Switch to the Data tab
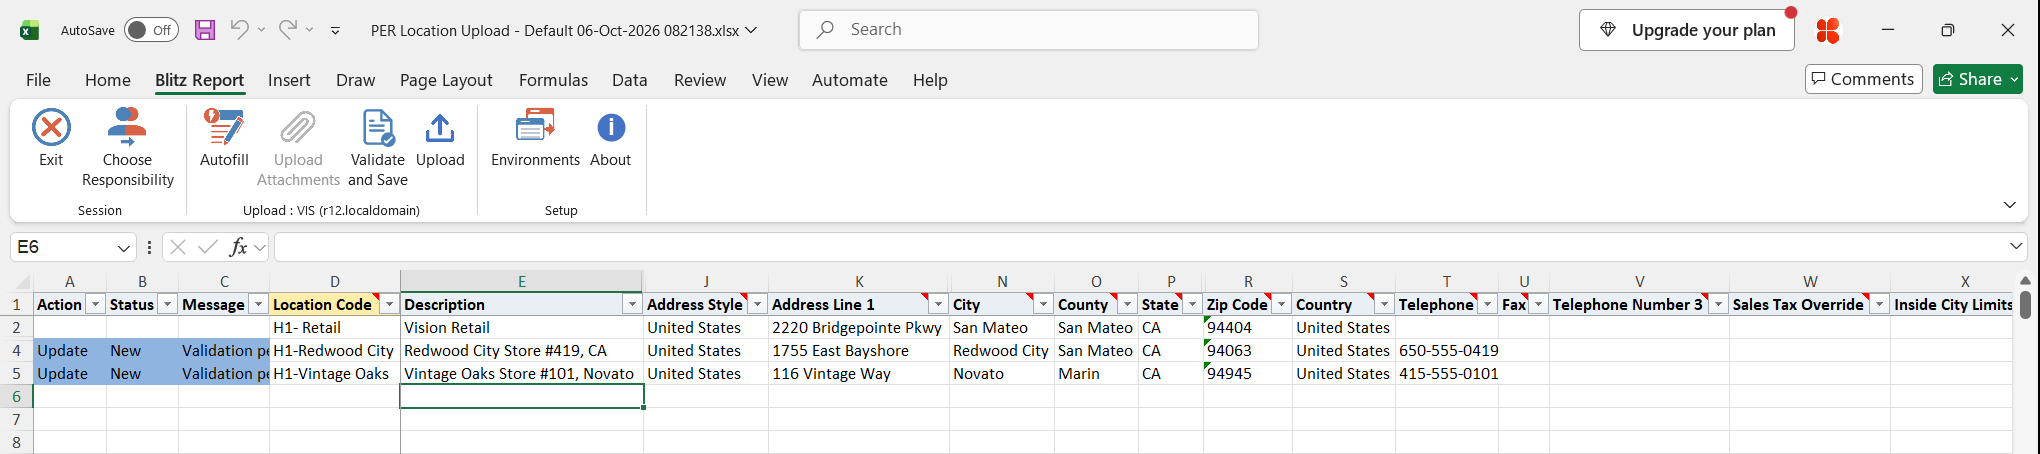This screenshot has width=2040, height=454. [x=630, y=80]
